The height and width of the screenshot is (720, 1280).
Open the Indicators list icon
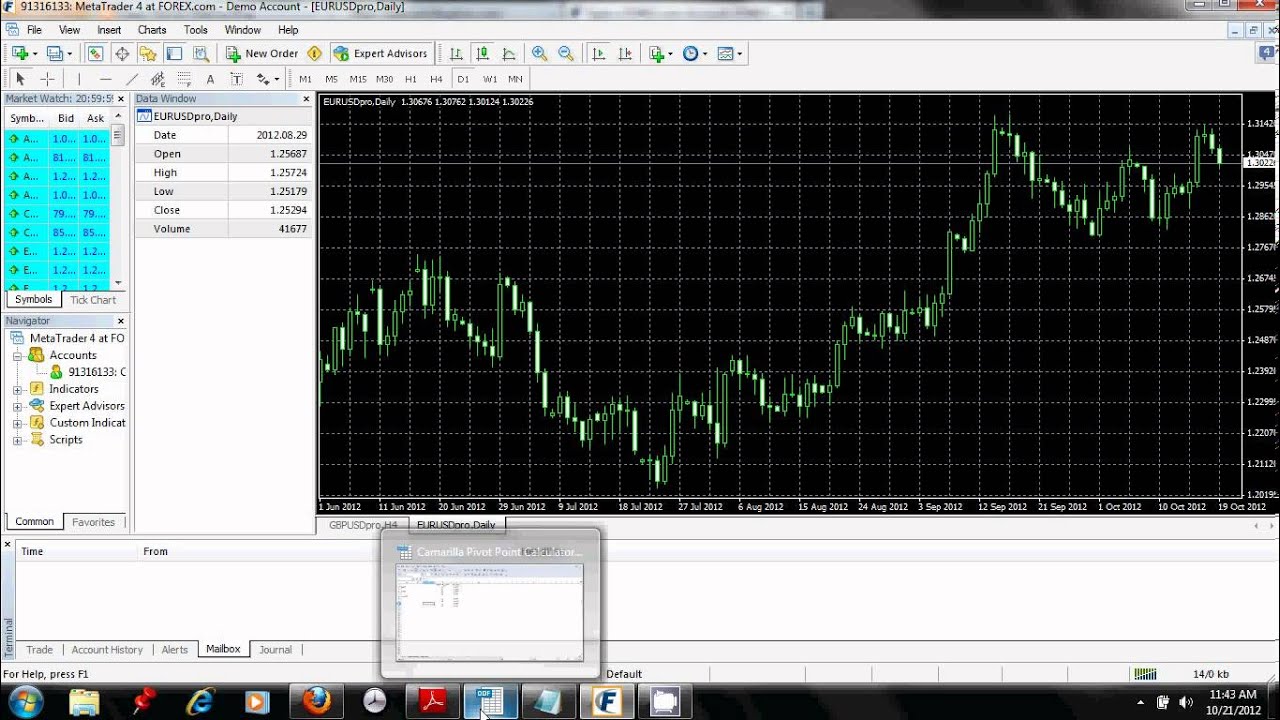[x=657, y=53]
